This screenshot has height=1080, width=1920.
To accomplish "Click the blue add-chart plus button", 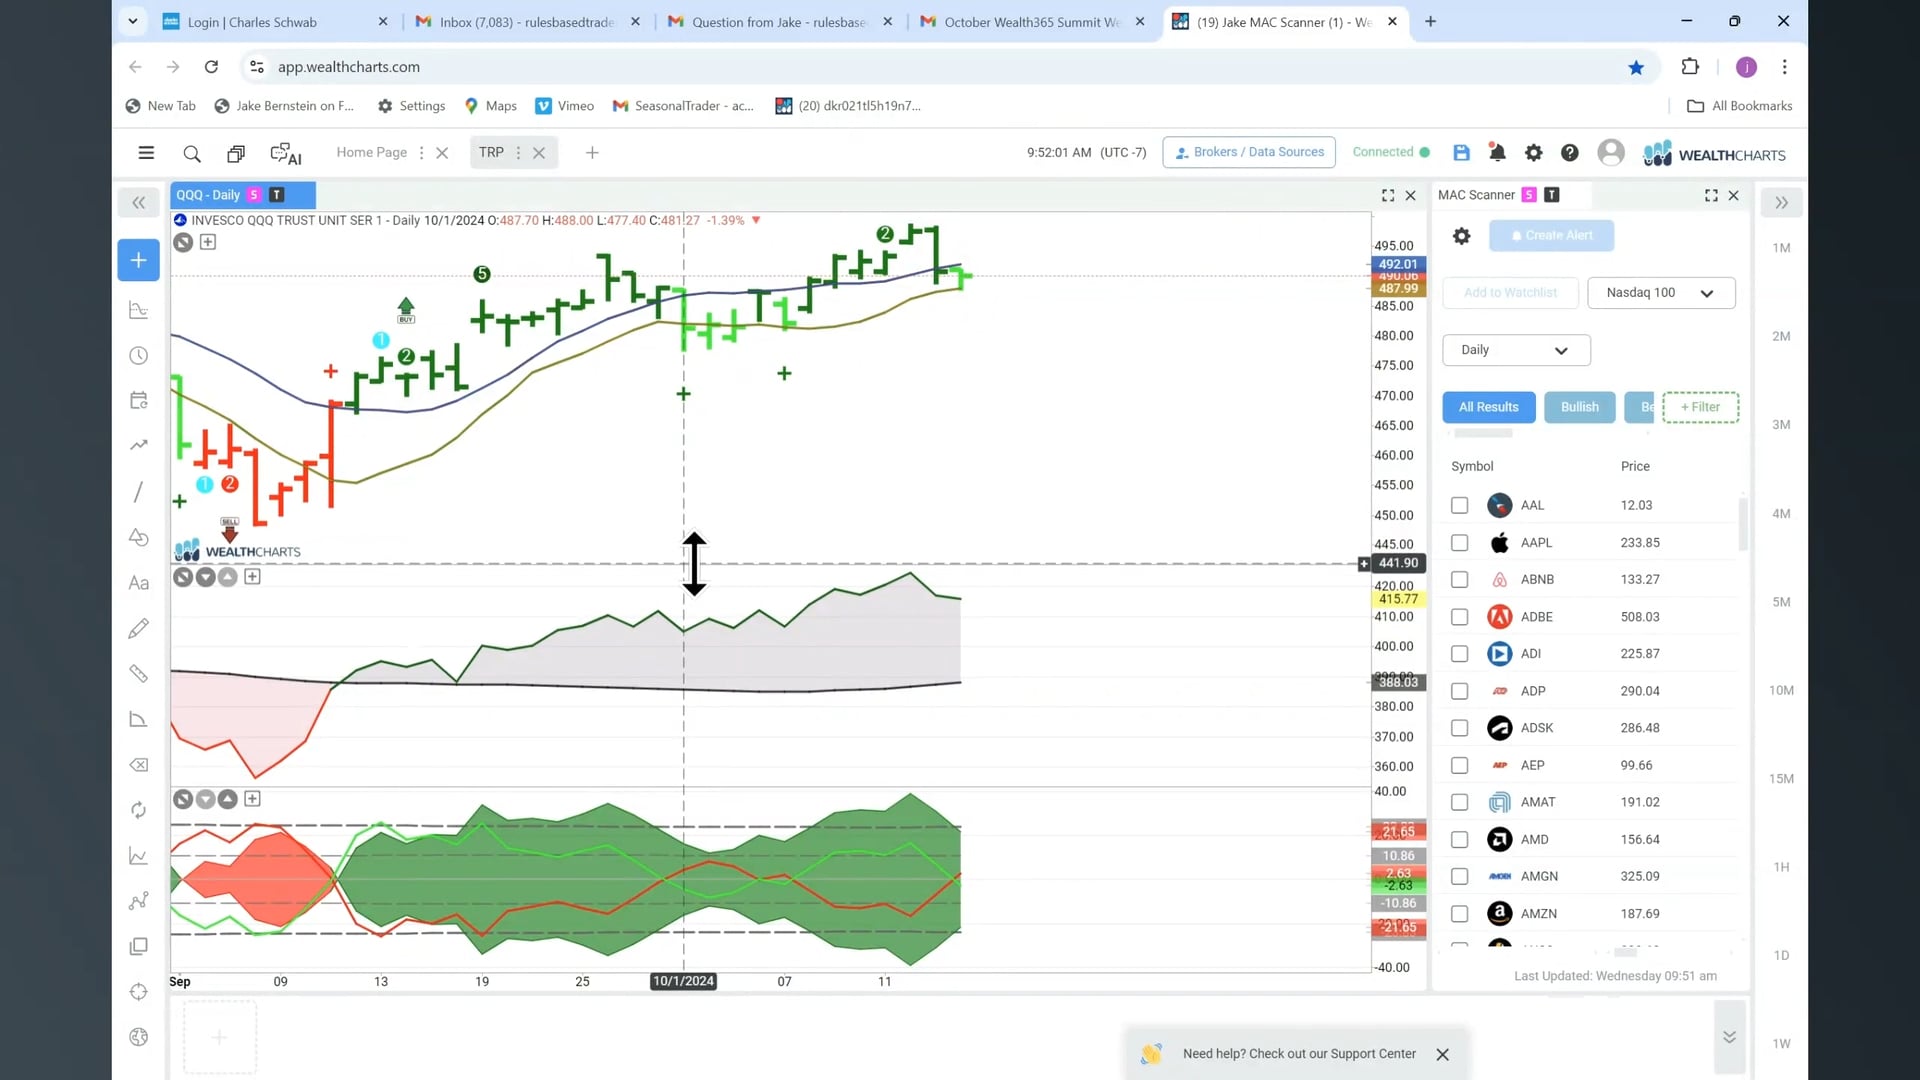I will coord(139,260).
